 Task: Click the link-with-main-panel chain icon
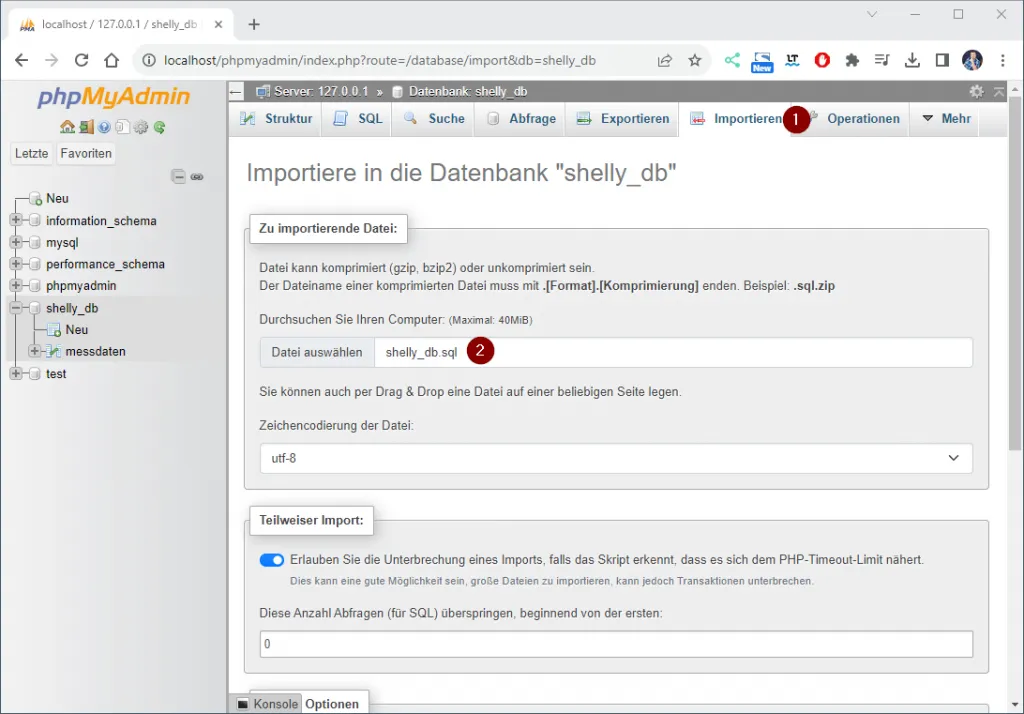click(x=197, y=177)
